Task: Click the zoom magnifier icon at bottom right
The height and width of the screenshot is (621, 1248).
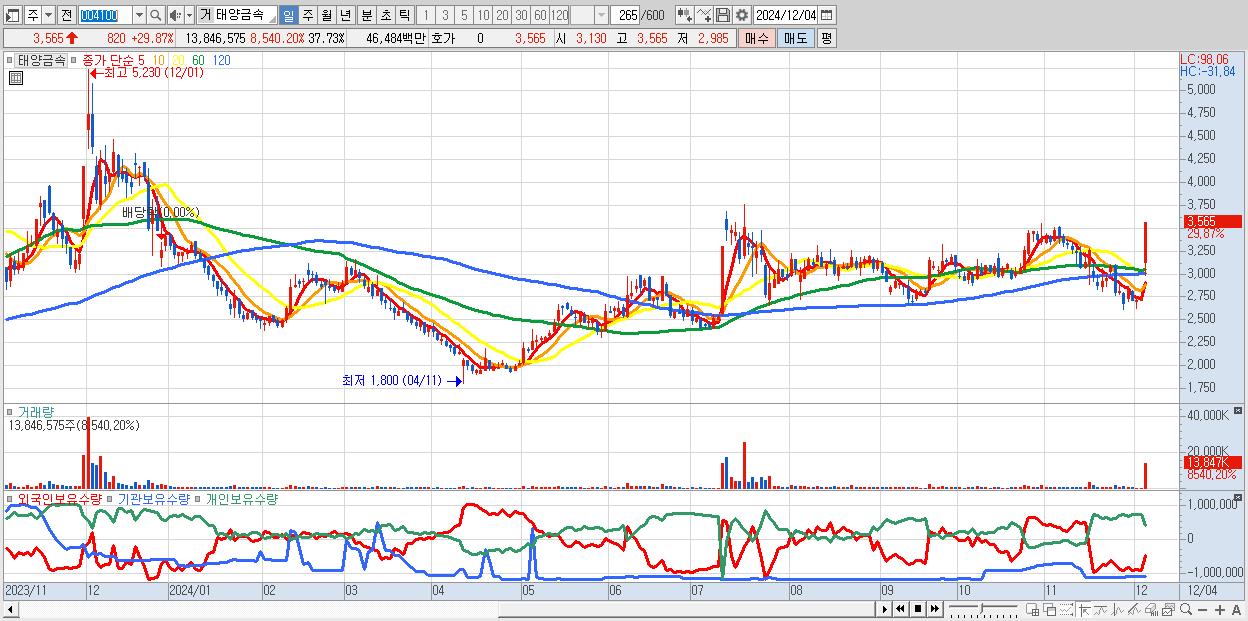Action: coord(1186,609)
